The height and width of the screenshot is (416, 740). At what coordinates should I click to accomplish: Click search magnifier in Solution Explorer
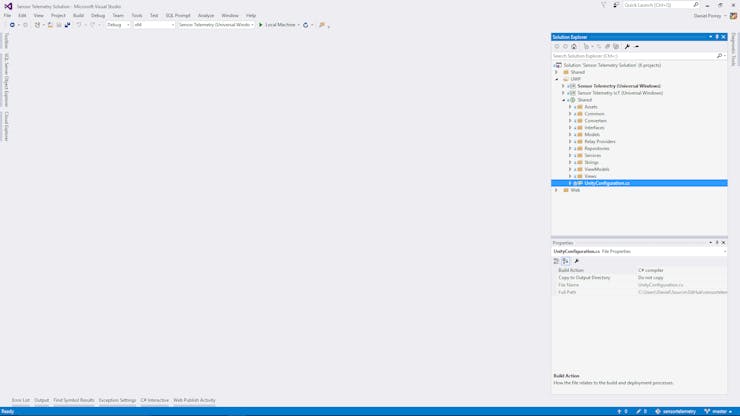pos(719,56)
